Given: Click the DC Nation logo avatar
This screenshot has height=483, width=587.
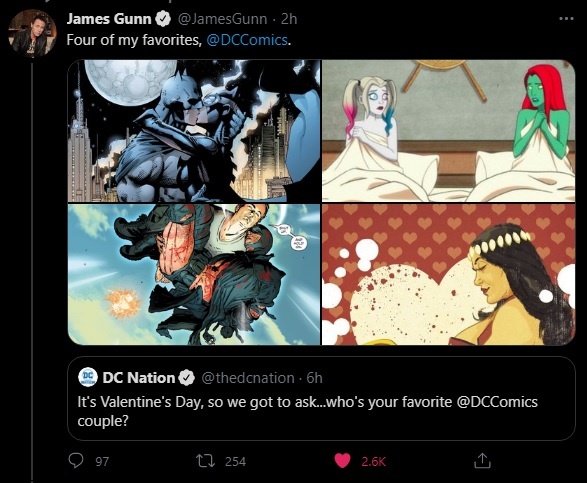Looking at the screenshot, I should click(88, 377).
